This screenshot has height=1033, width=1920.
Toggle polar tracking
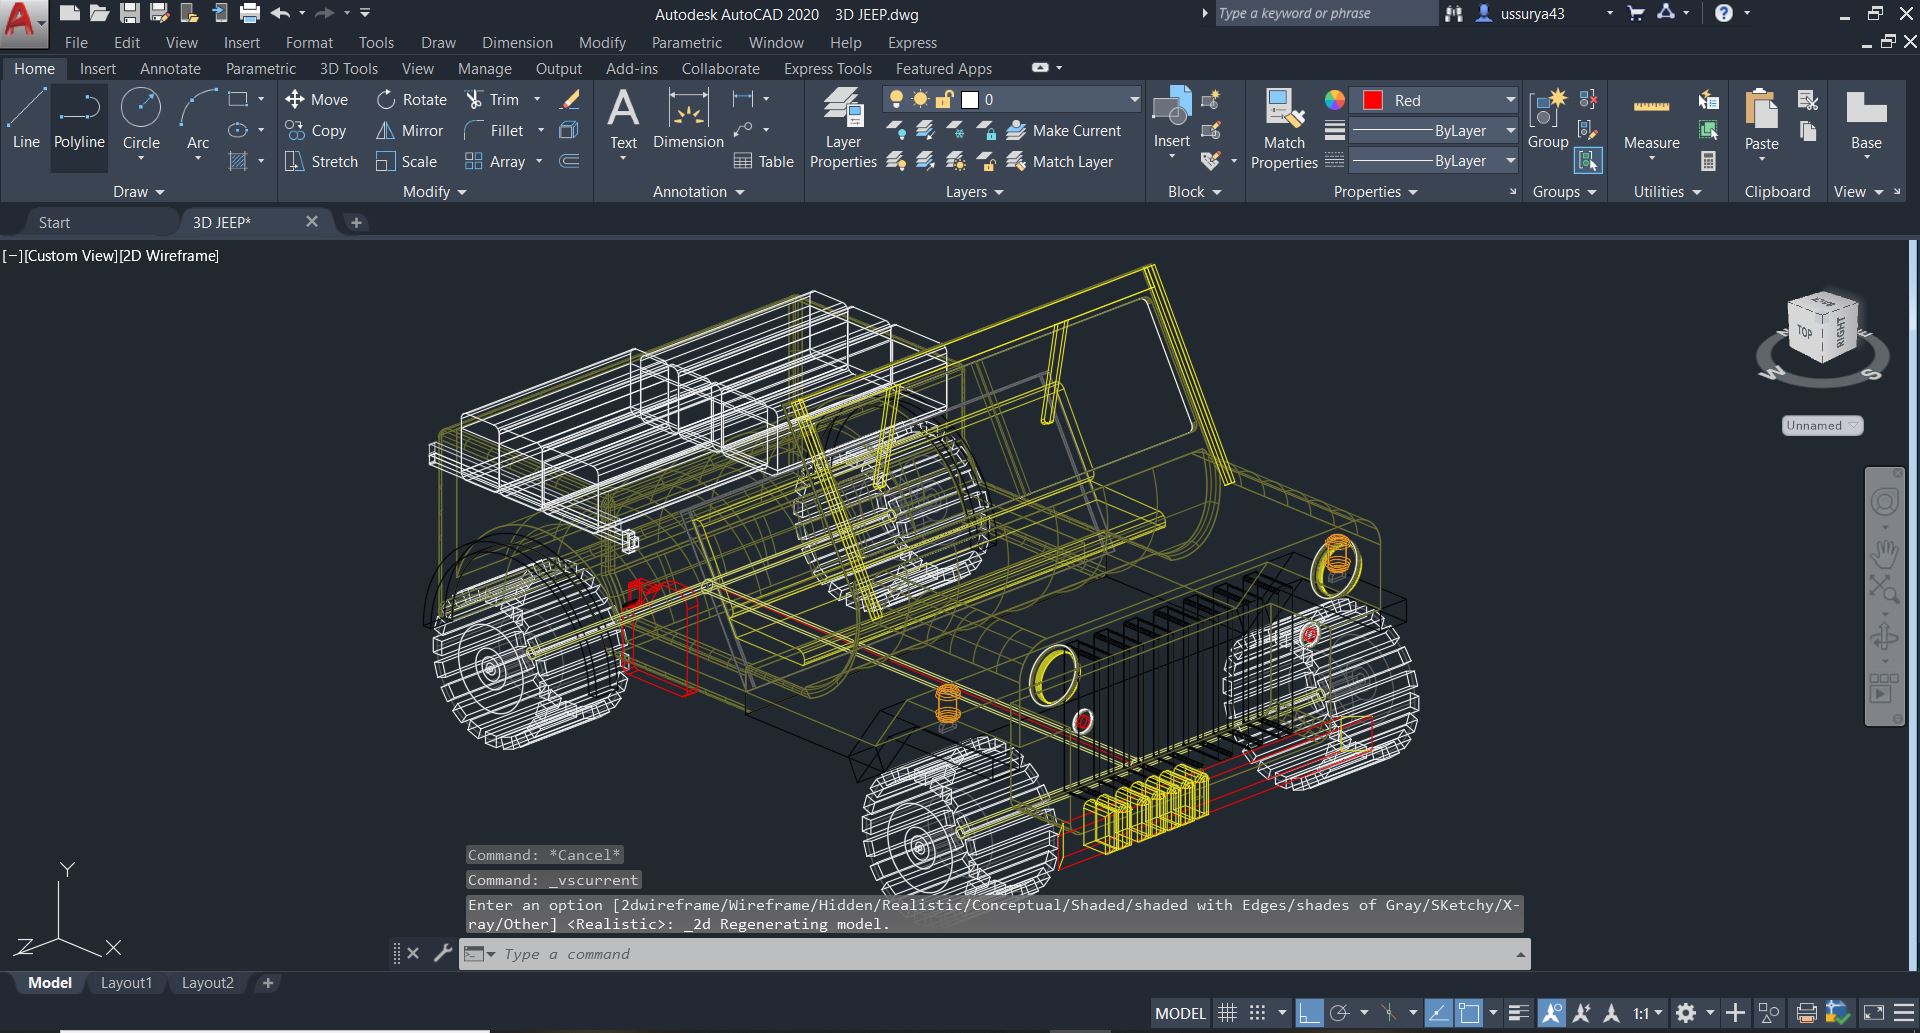tap(1340, 1013)
